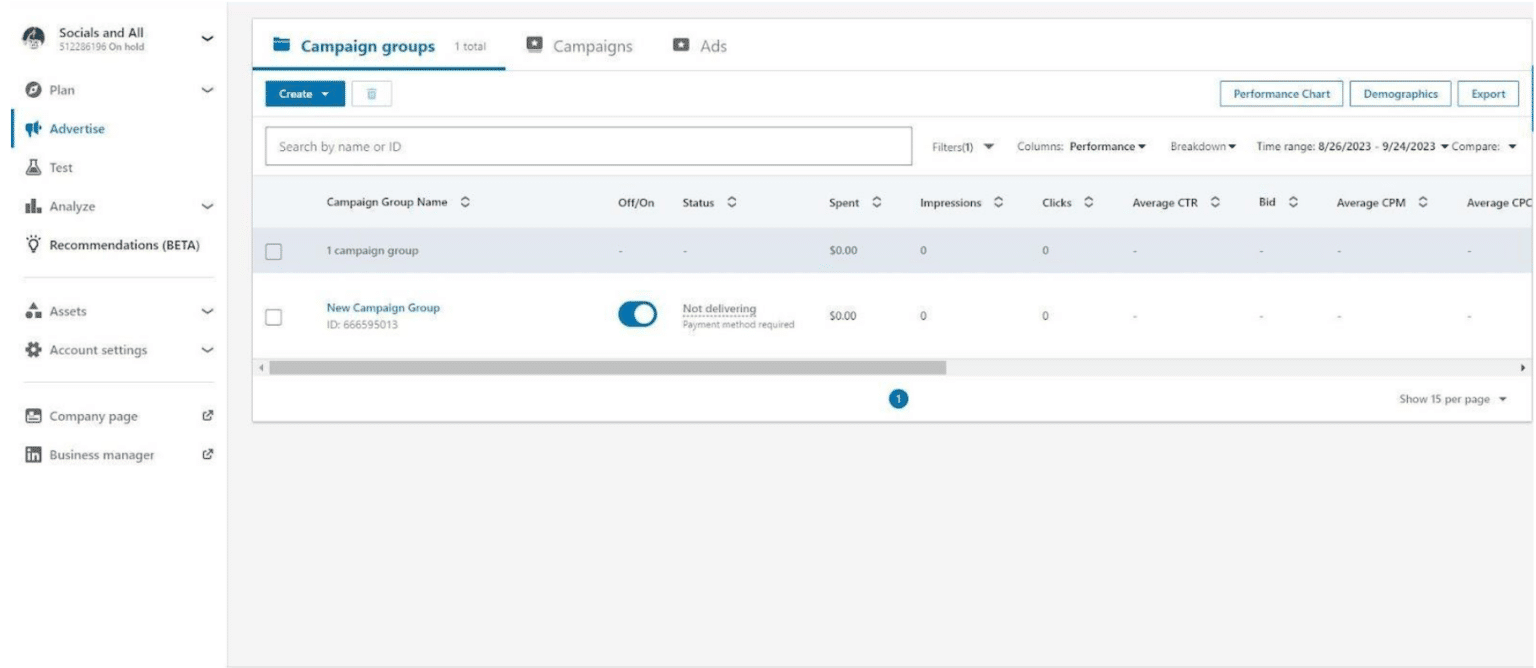This screenshot has height=668, width=1536.
Task: Open the Test flask section
Action: [33, 168]
